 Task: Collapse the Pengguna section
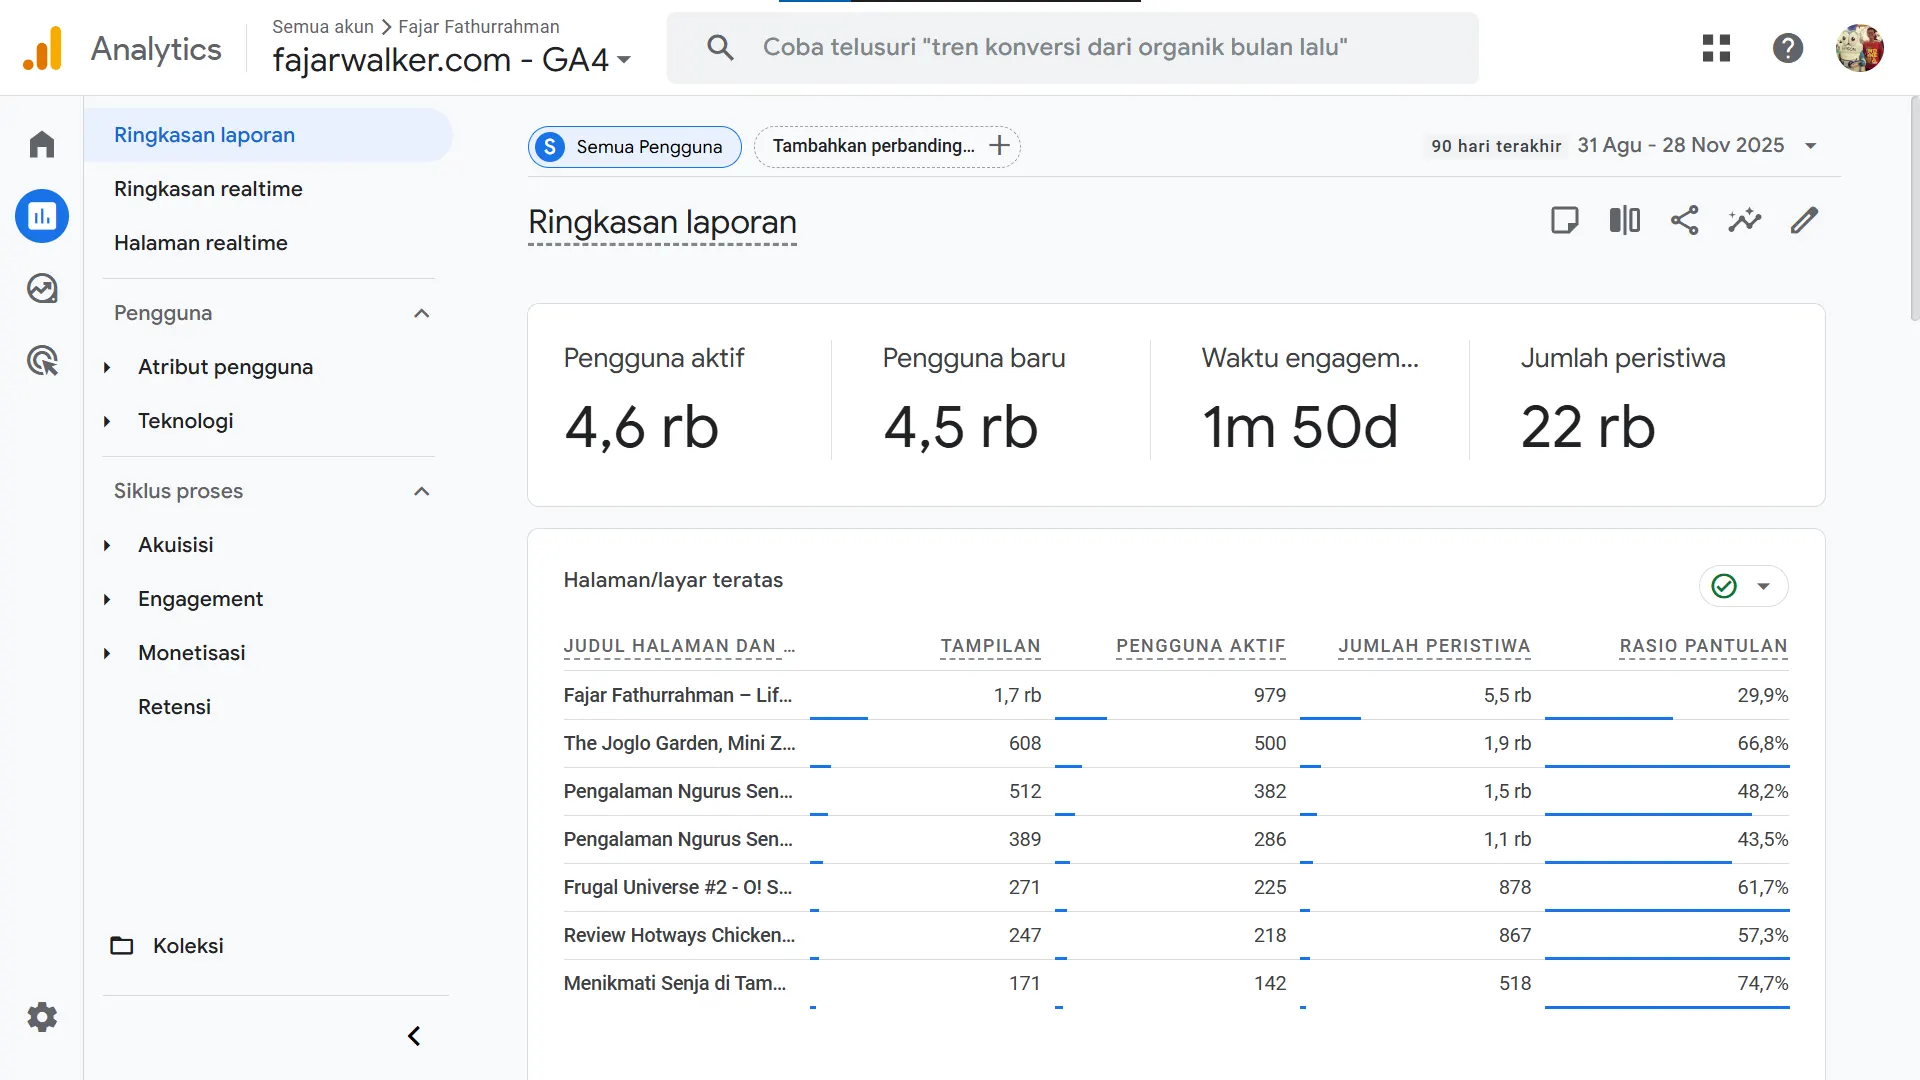[421, 313]
